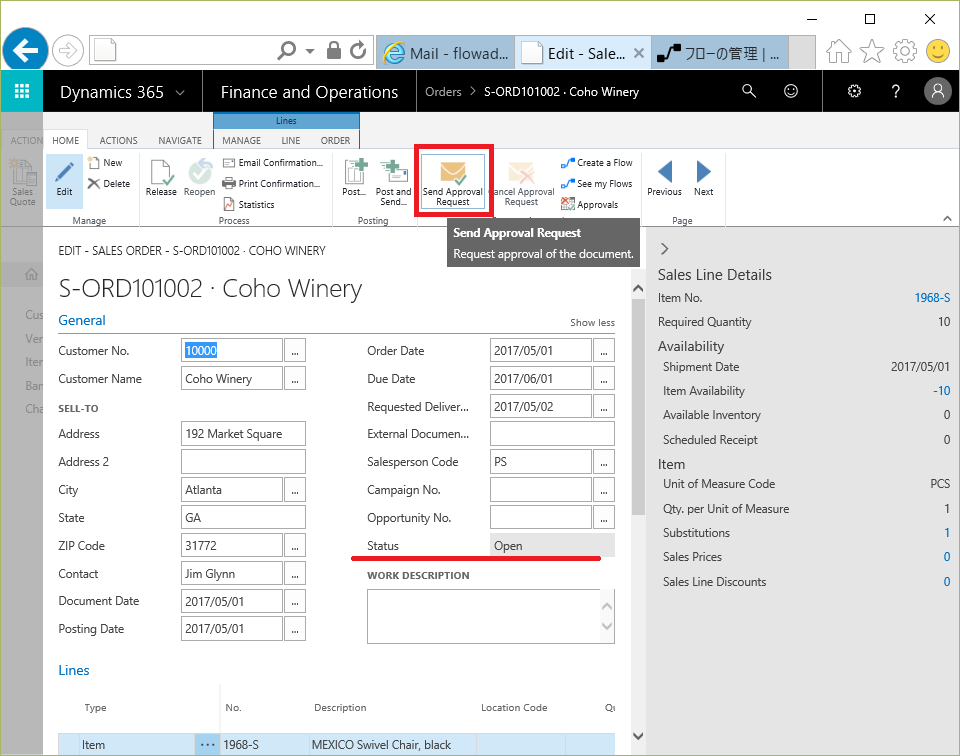Click the Post ribbon icon
Screen dimensions: 960x756
[x=354, y=178]
